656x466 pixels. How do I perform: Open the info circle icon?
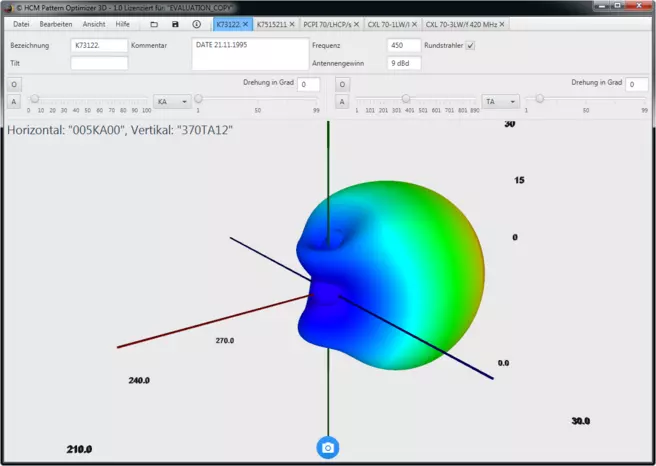[196, 24]
